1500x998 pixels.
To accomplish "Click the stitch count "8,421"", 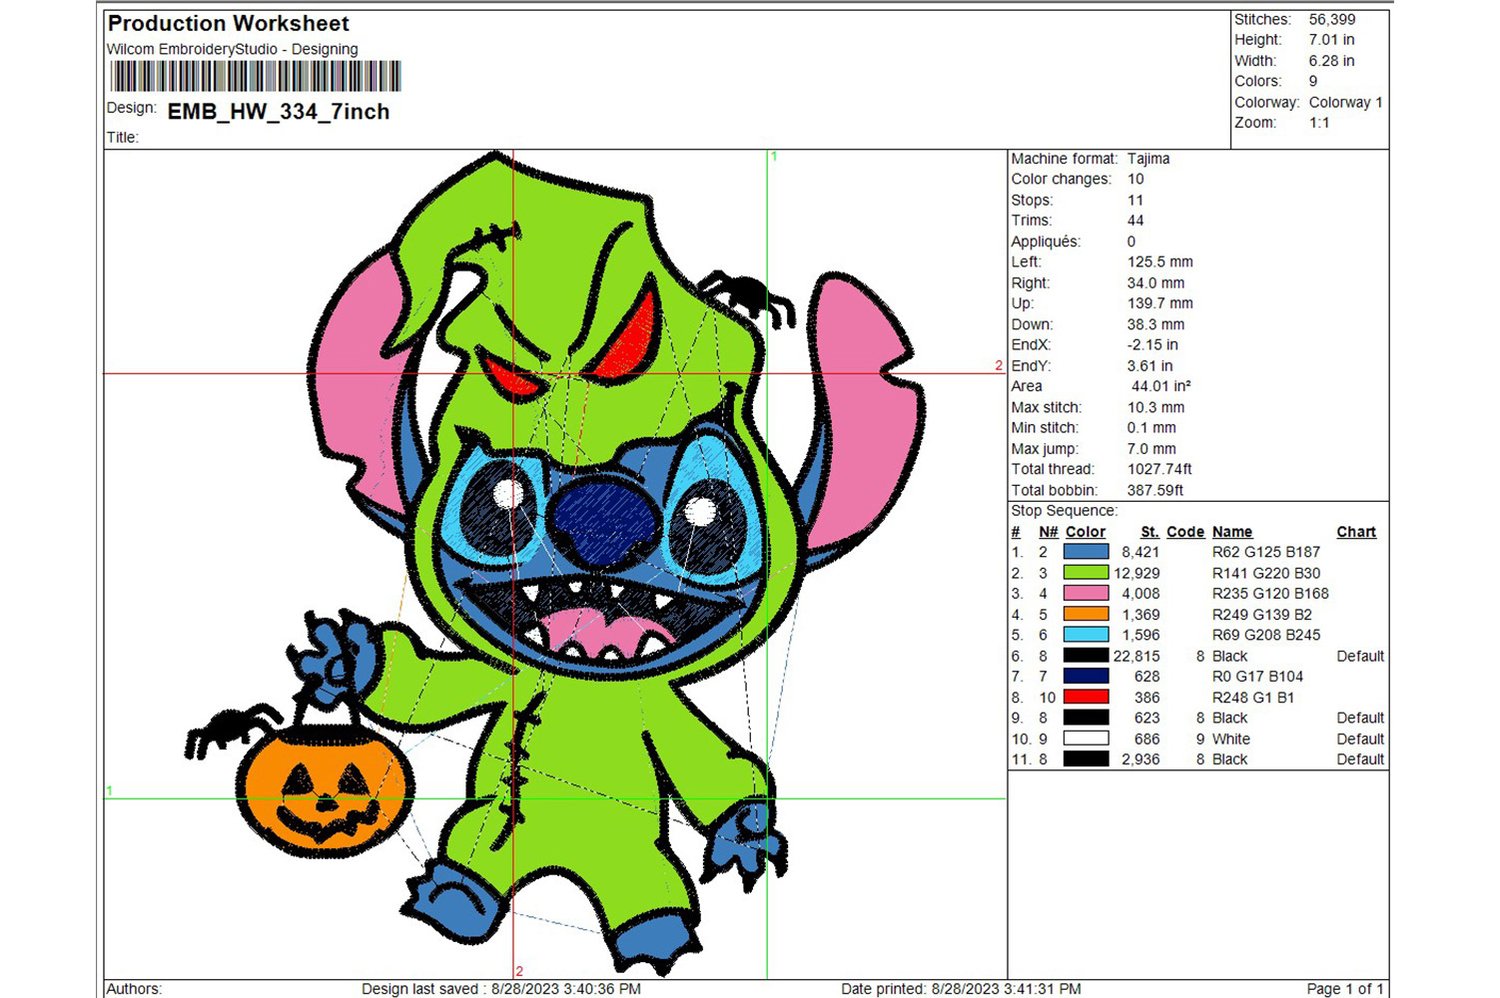I will pos(1141,552).
